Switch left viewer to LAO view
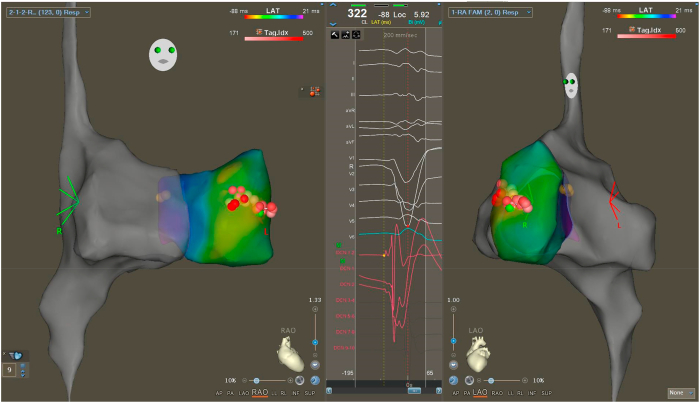The width and height of the screenshot is (700, 403). [x=243, y=393]
